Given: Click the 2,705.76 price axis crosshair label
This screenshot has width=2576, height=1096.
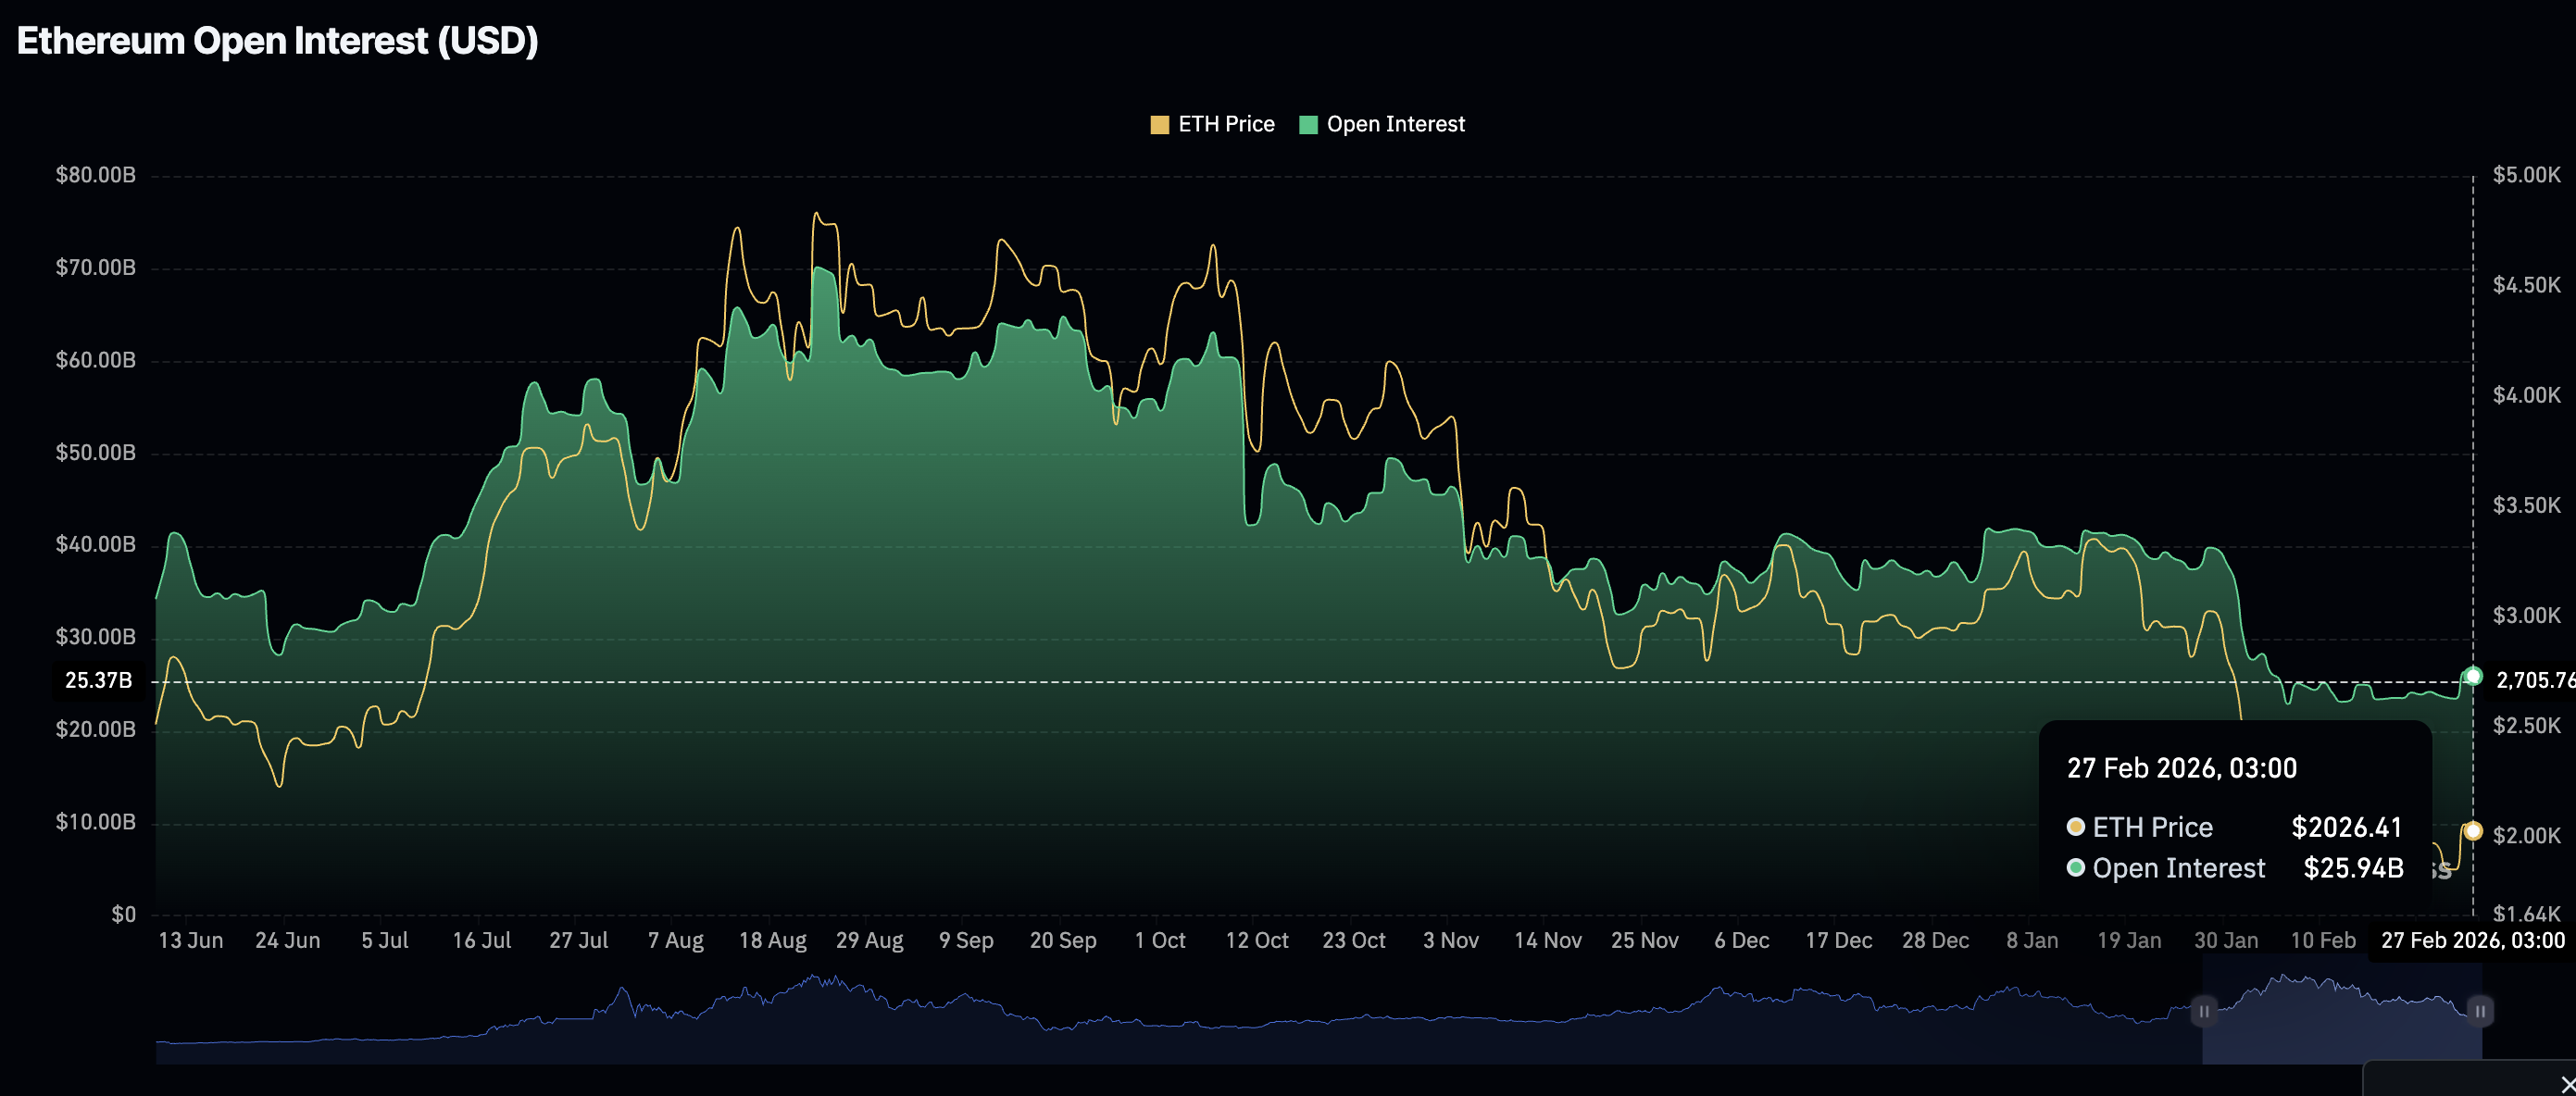Looking at the screenshot, I should click(2534, 681).
